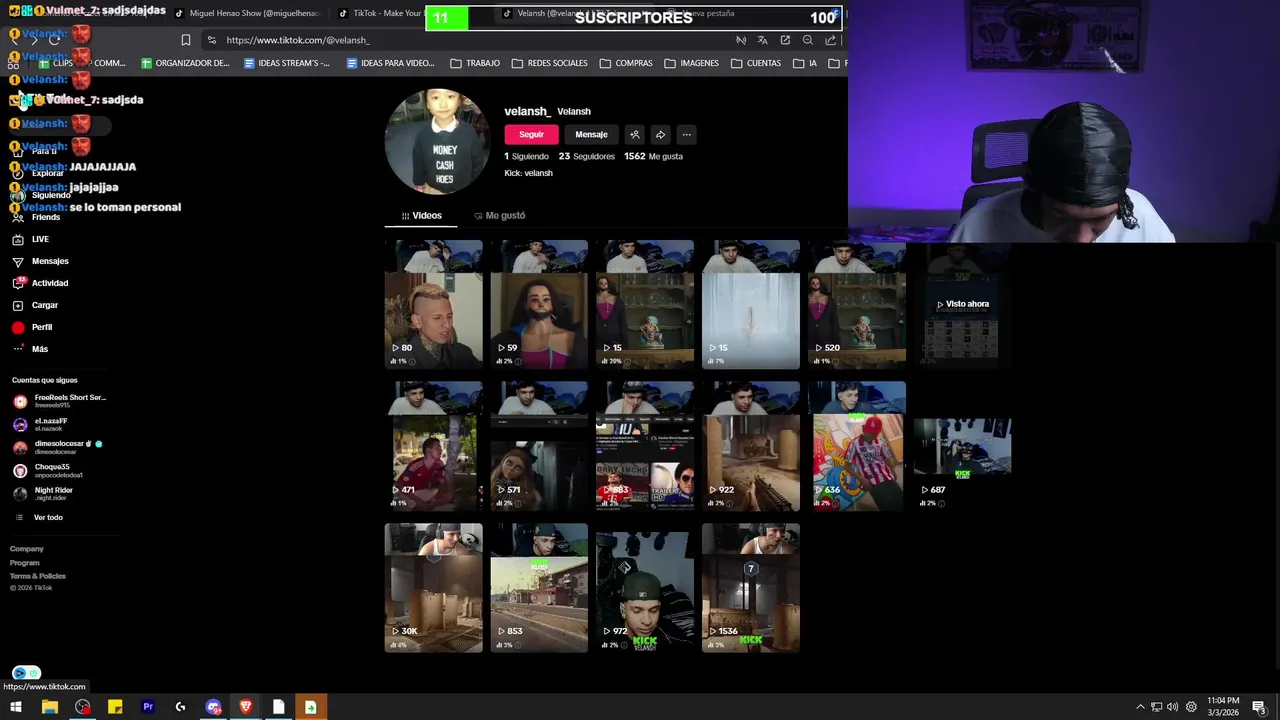Click the site settings icon before the URL
The width and height of the screenshot is (1280, 720).
click(x=211, y=40)
